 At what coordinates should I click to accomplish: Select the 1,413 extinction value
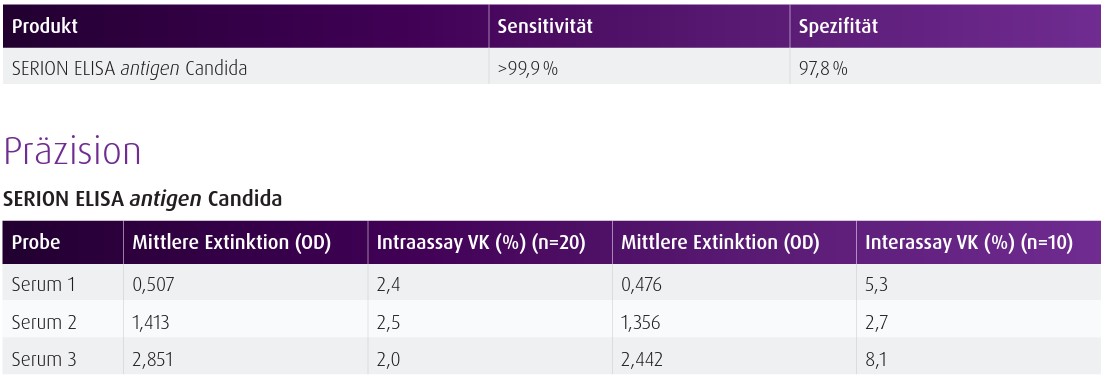151,323
